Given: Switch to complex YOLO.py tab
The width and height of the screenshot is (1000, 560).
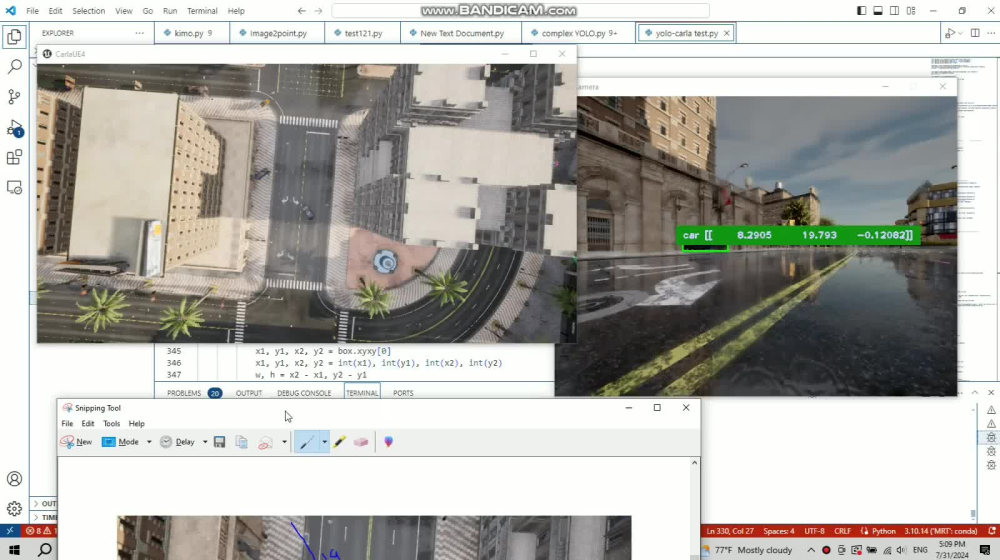Looking at the screenshot, I should coord(578,33).
